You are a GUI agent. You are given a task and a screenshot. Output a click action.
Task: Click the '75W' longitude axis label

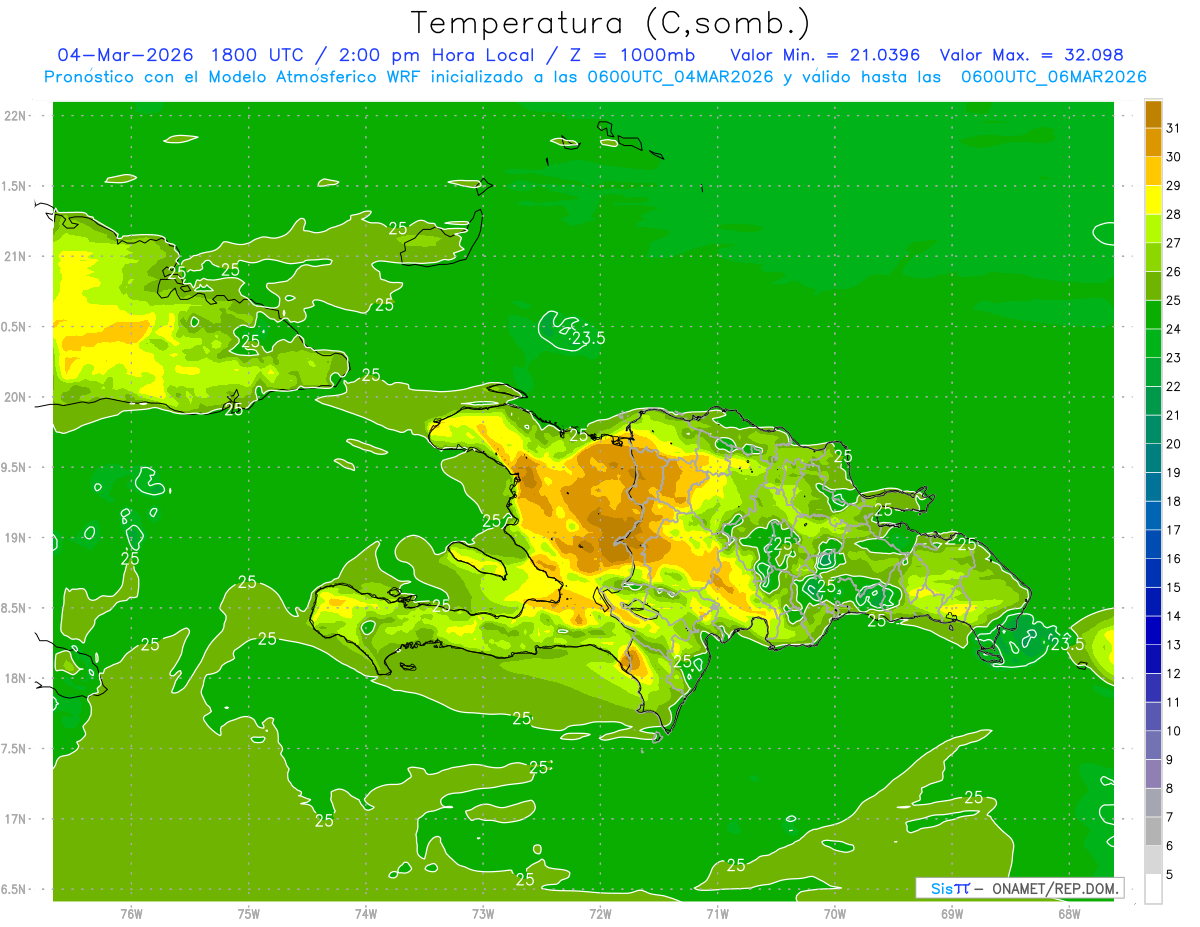click(249, 913)
